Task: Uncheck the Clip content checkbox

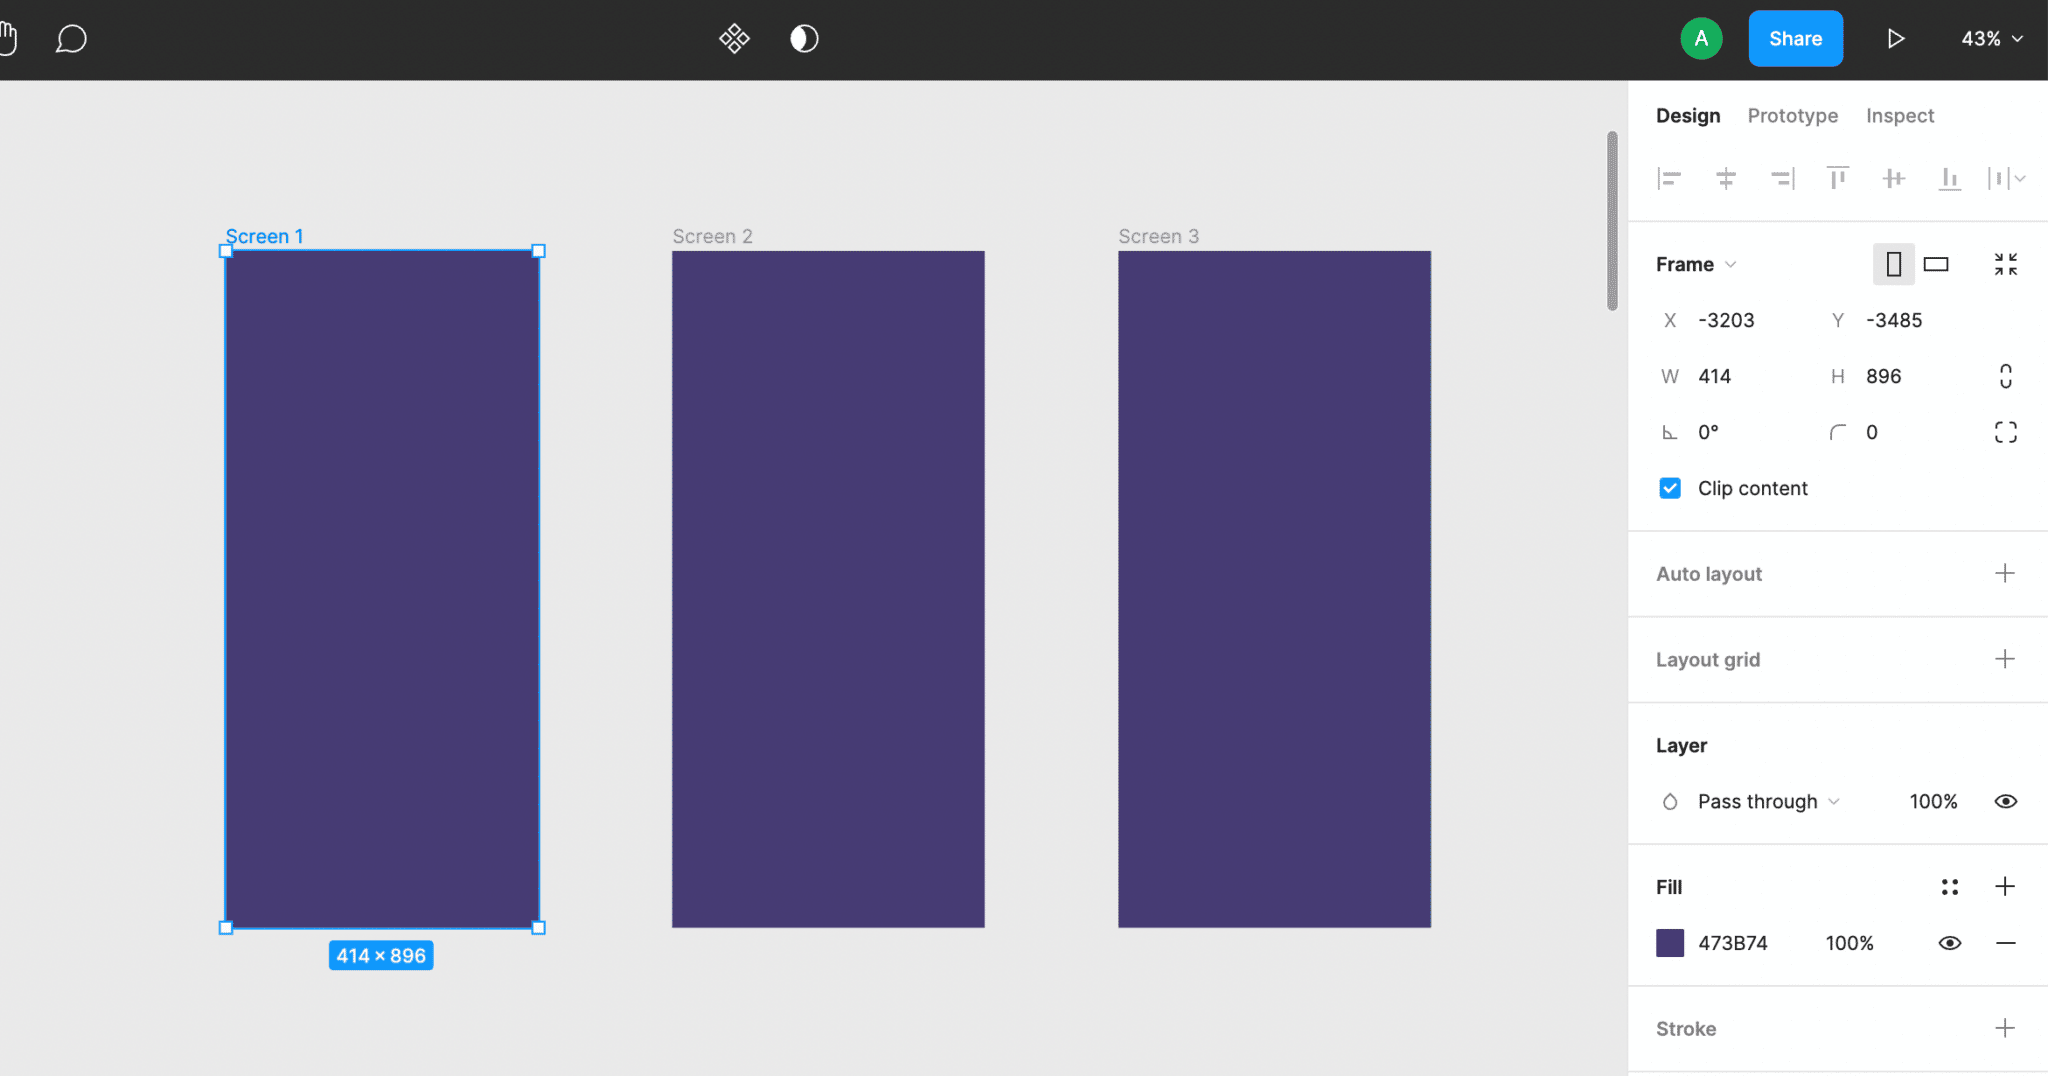Action: pos(1669,488)
